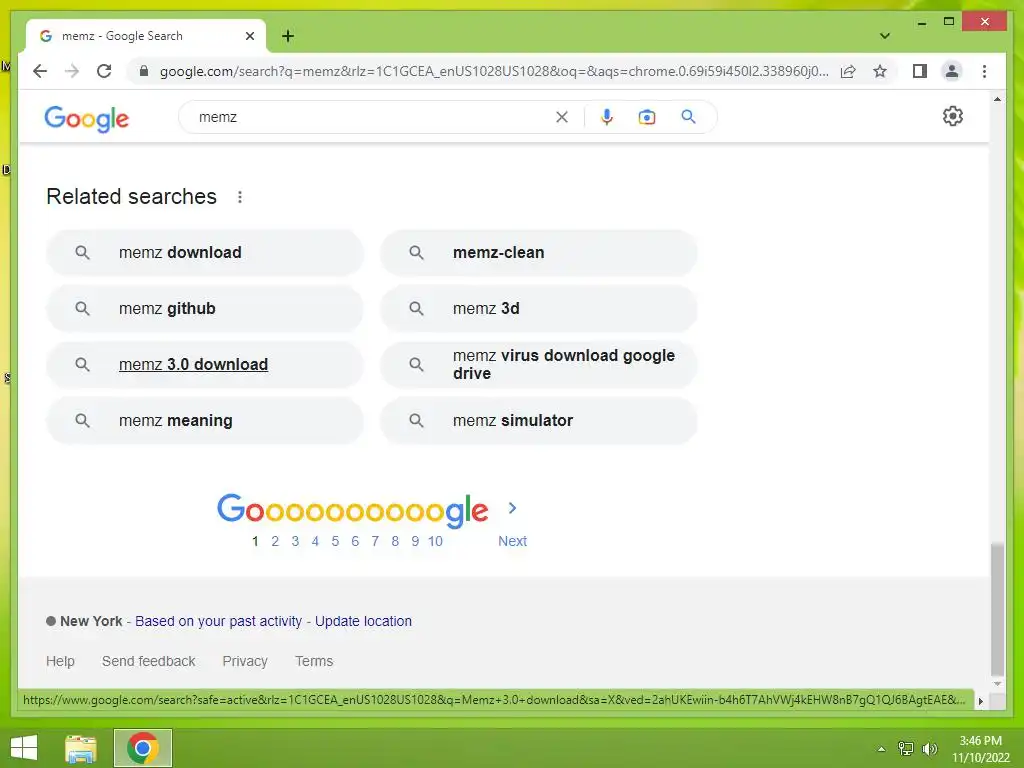Go to results page 10
This screenshot has width=1024, height=768.
(435, 541)
